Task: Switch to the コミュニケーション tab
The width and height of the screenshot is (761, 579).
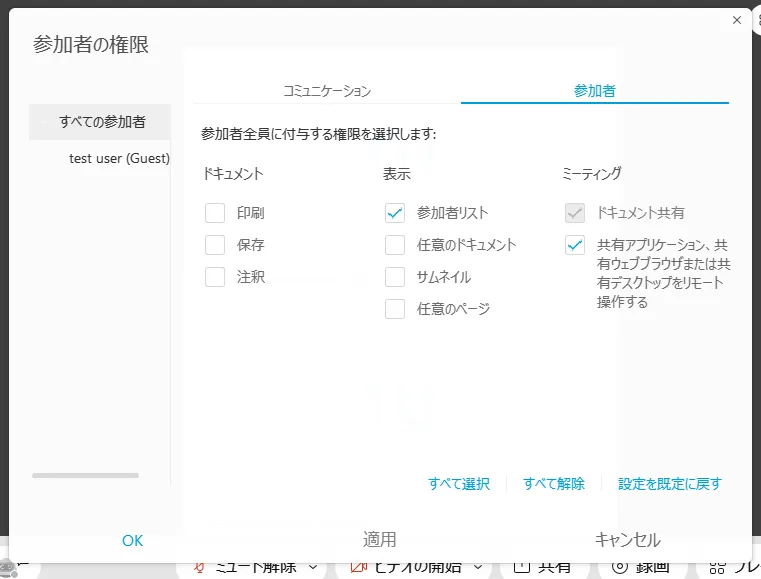Action: (327, 91)
